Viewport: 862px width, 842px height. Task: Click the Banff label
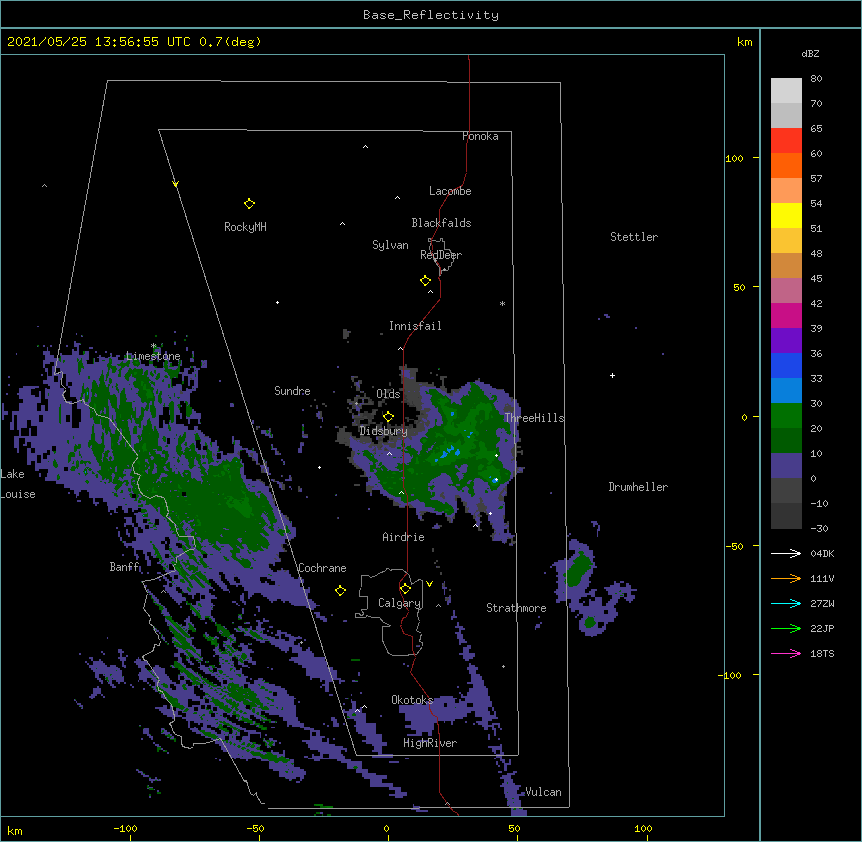tap(125, 567)
